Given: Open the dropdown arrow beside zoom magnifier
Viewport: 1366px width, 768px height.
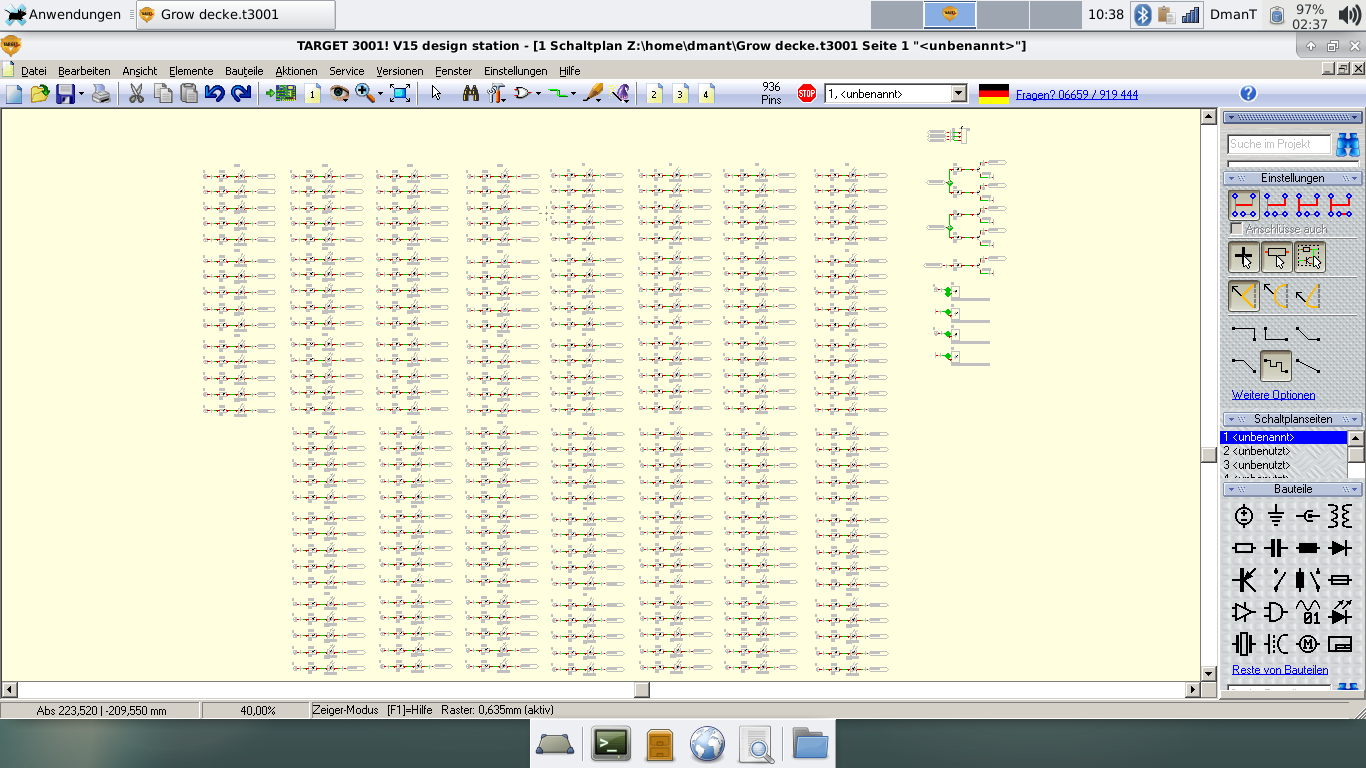Looking at the screenshot, I should 381,94.
